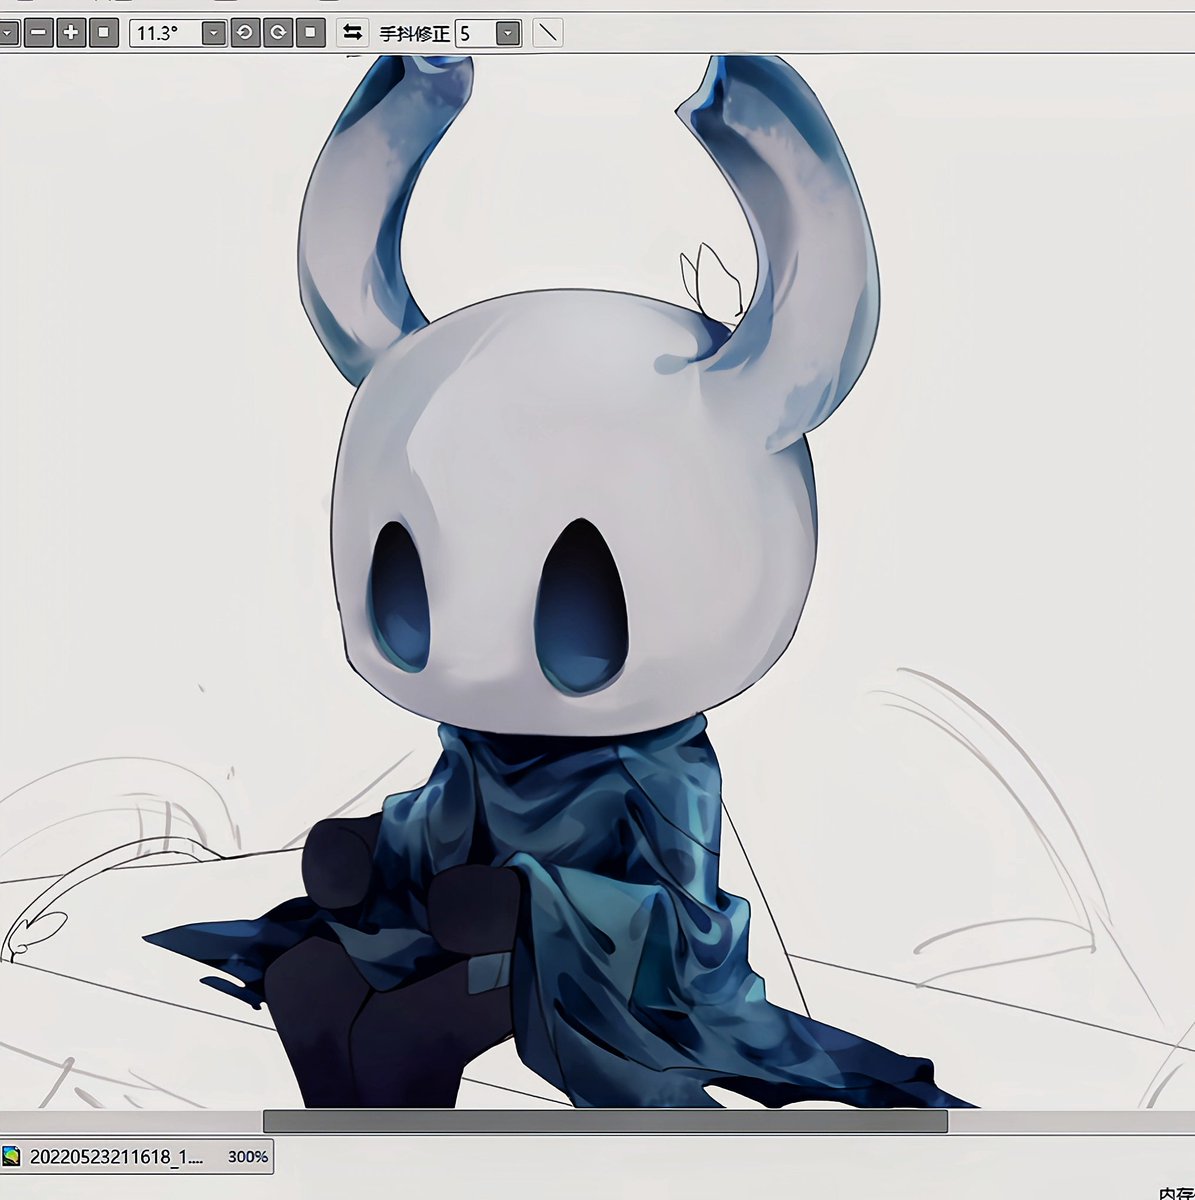Rotate canvas clockwise
Screen dimensions: 1195x1200
[x=278, y=33]
